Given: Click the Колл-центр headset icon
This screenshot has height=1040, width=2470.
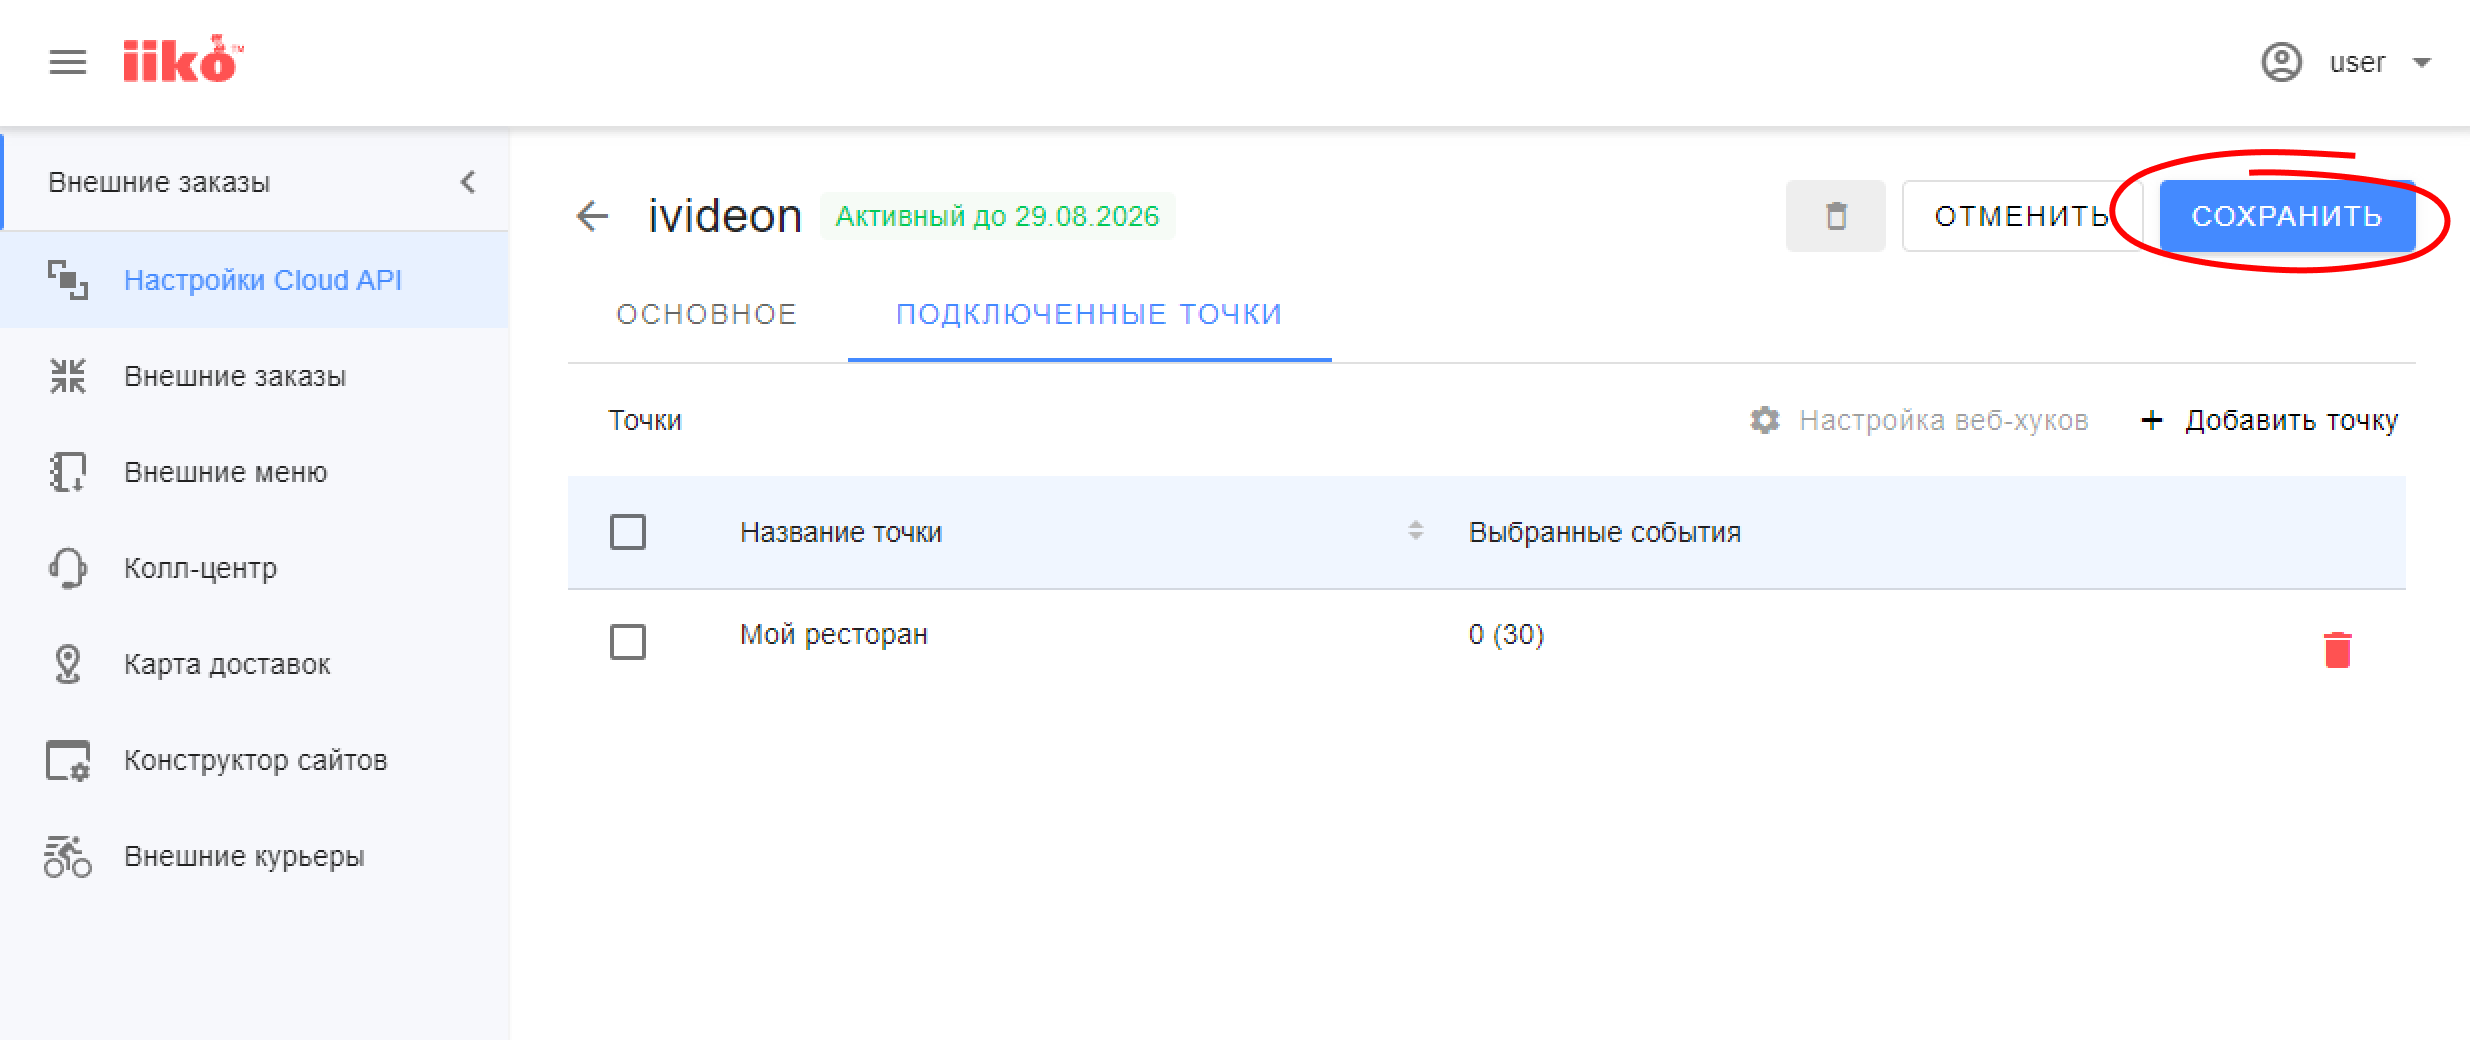Looking at the screenshot, I should coord(68,568).
